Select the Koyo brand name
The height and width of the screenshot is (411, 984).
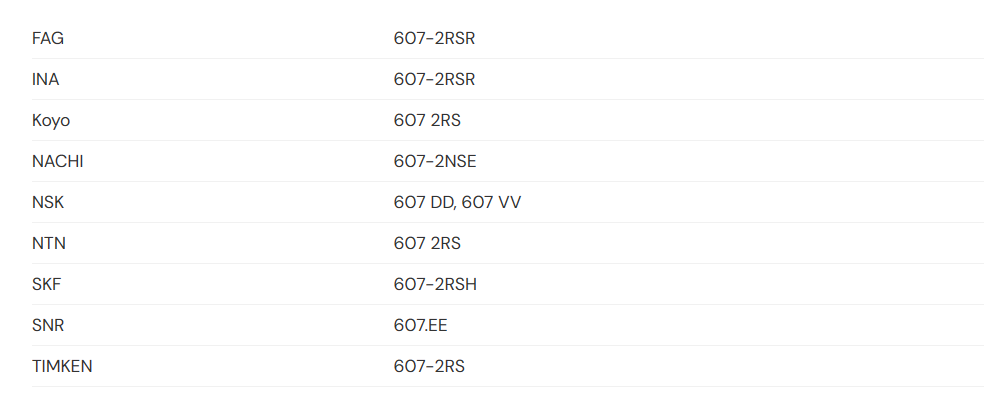pos(51,120)
